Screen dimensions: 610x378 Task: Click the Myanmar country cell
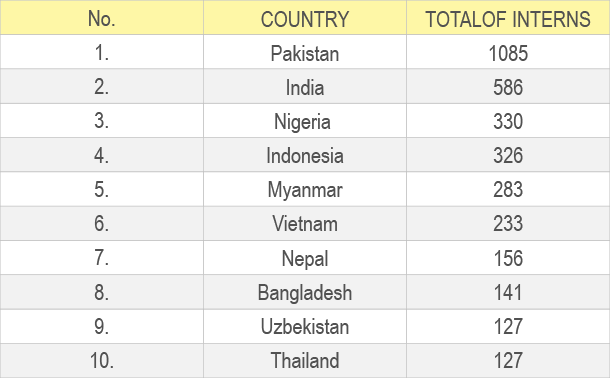coord(305,189)
